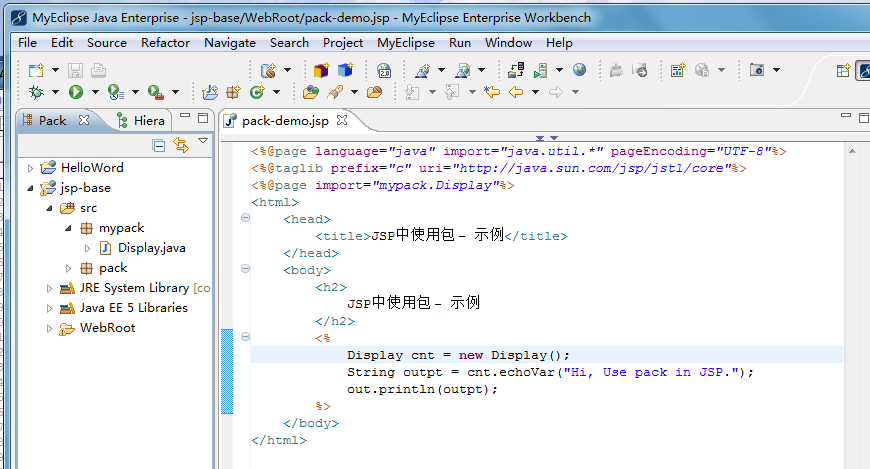Viewport: 870px width, 469px height.
Task: Maximize the Package Explorer panel
Action: tap(203, 118)
